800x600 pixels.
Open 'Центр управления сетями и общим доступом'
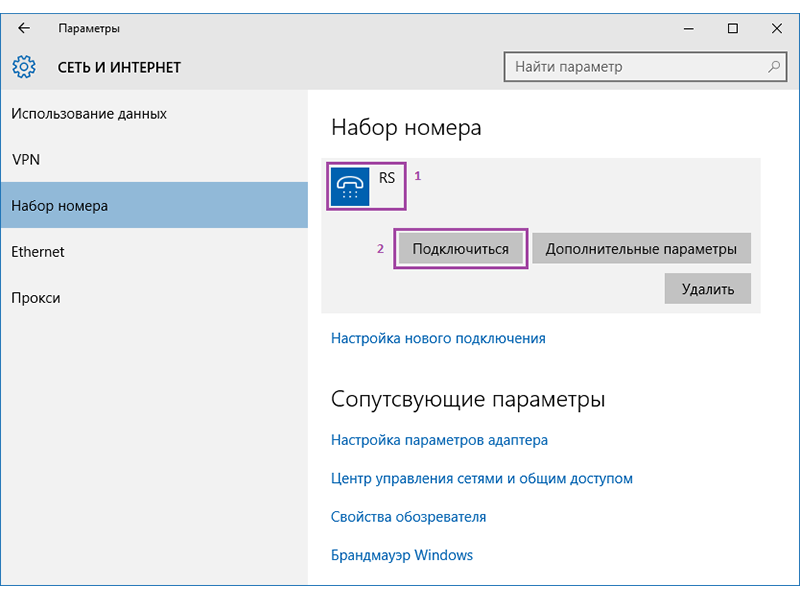pyautogui.click(x=482, y=479)
